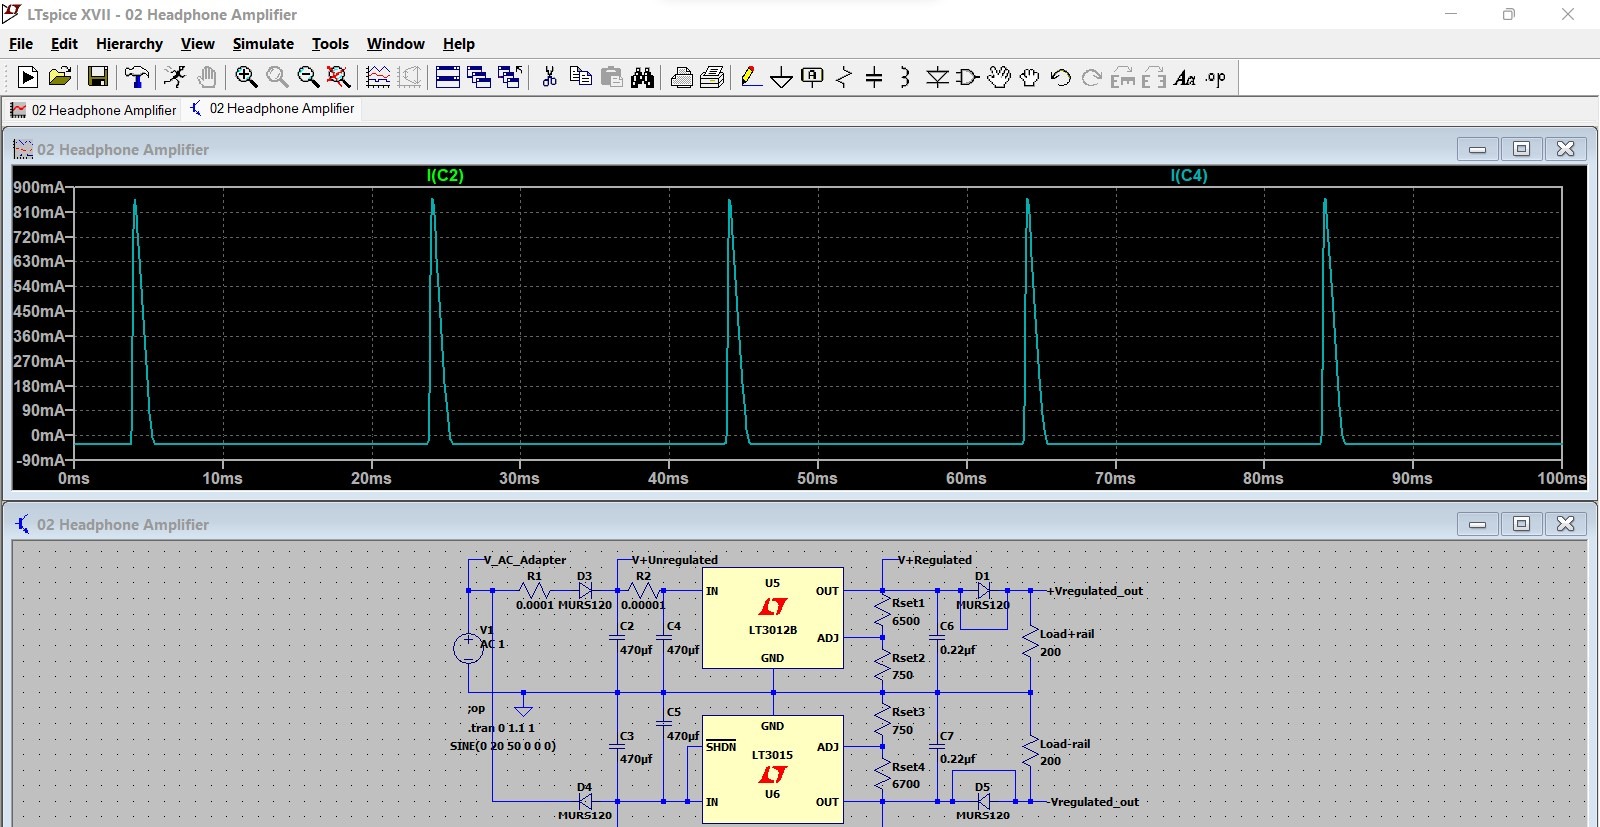The width and height of the screenshot is (1600, 827).
Task: Save the schematic with the floppy disk icon
Action: [98, 77]
